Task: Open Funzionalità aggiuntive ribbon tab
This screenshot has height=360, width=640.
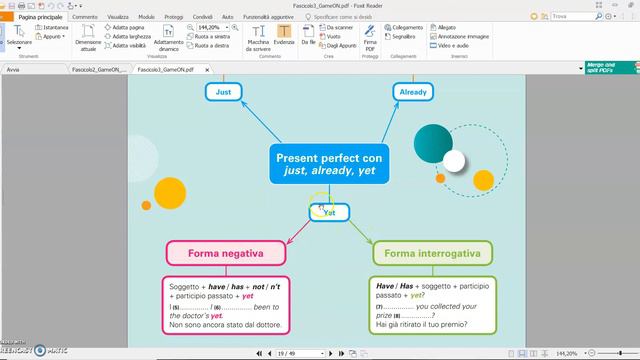Action: (x=268, y=17)
